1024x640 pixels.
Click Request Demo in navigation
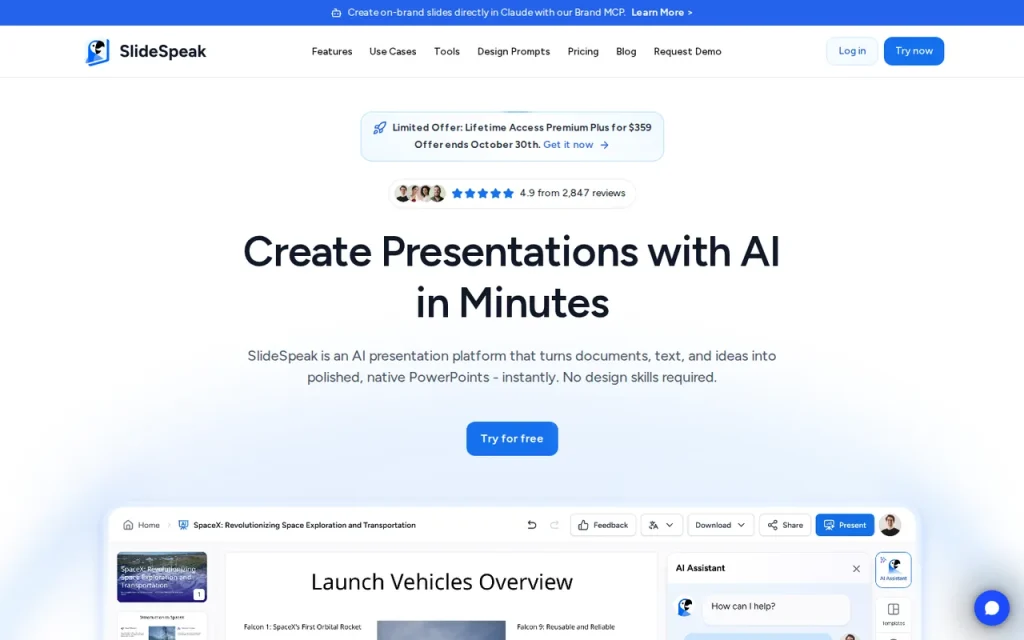(x=687, y=52)
